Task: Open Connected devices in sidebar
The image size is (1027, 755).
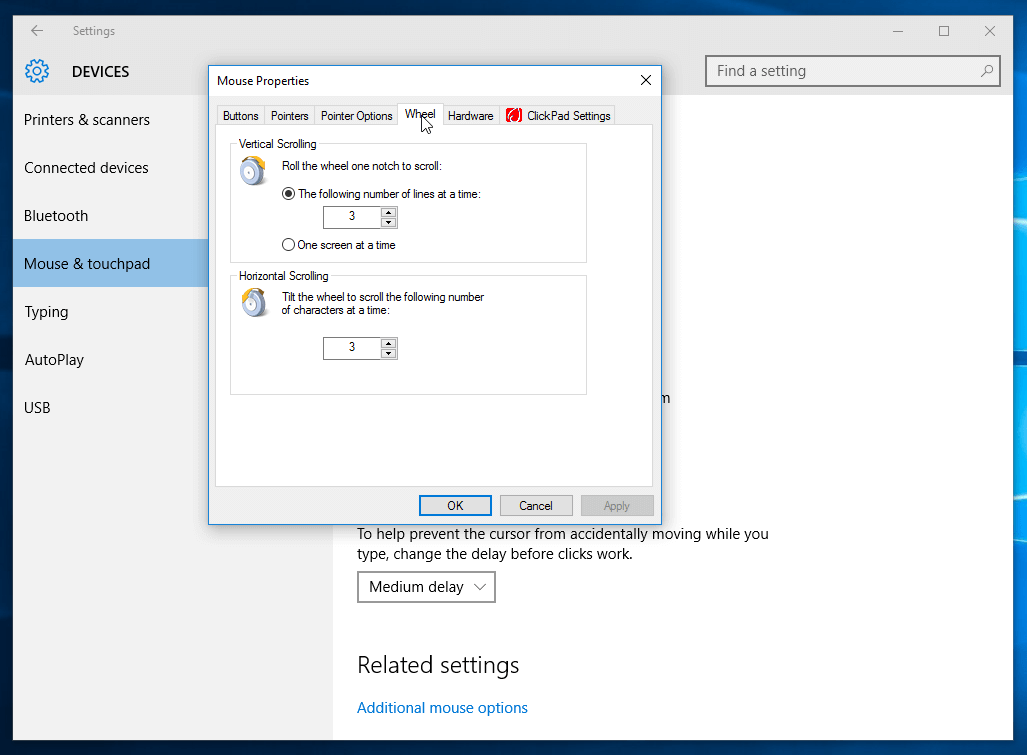Action: pyautogui.click(x=111, y=168)
